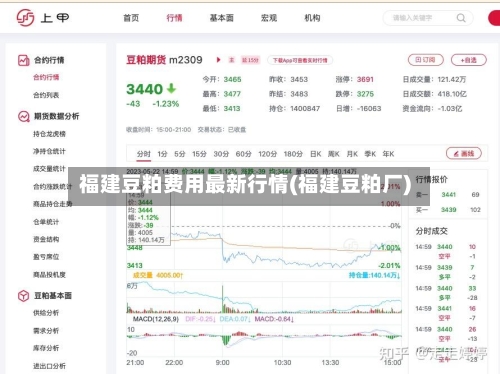Click the 持仓 1400847 value
Screen dimensions: 500x374
click(x=305, y=109)
